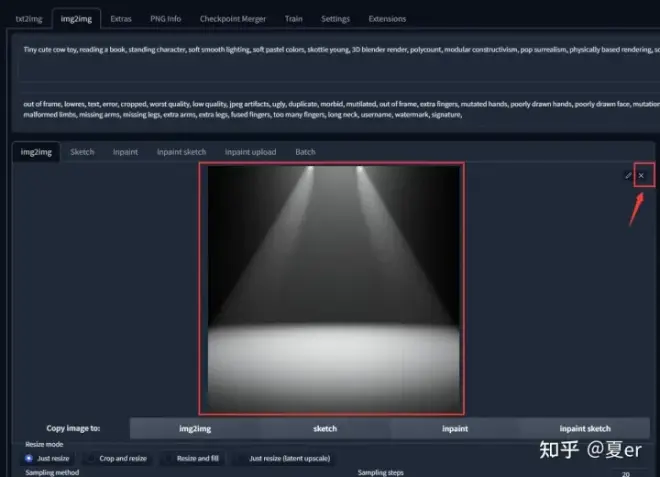Copy image to inpaint sketch button
The width and height of the screenshot is (660, 477).
click(x=585, y=429)
